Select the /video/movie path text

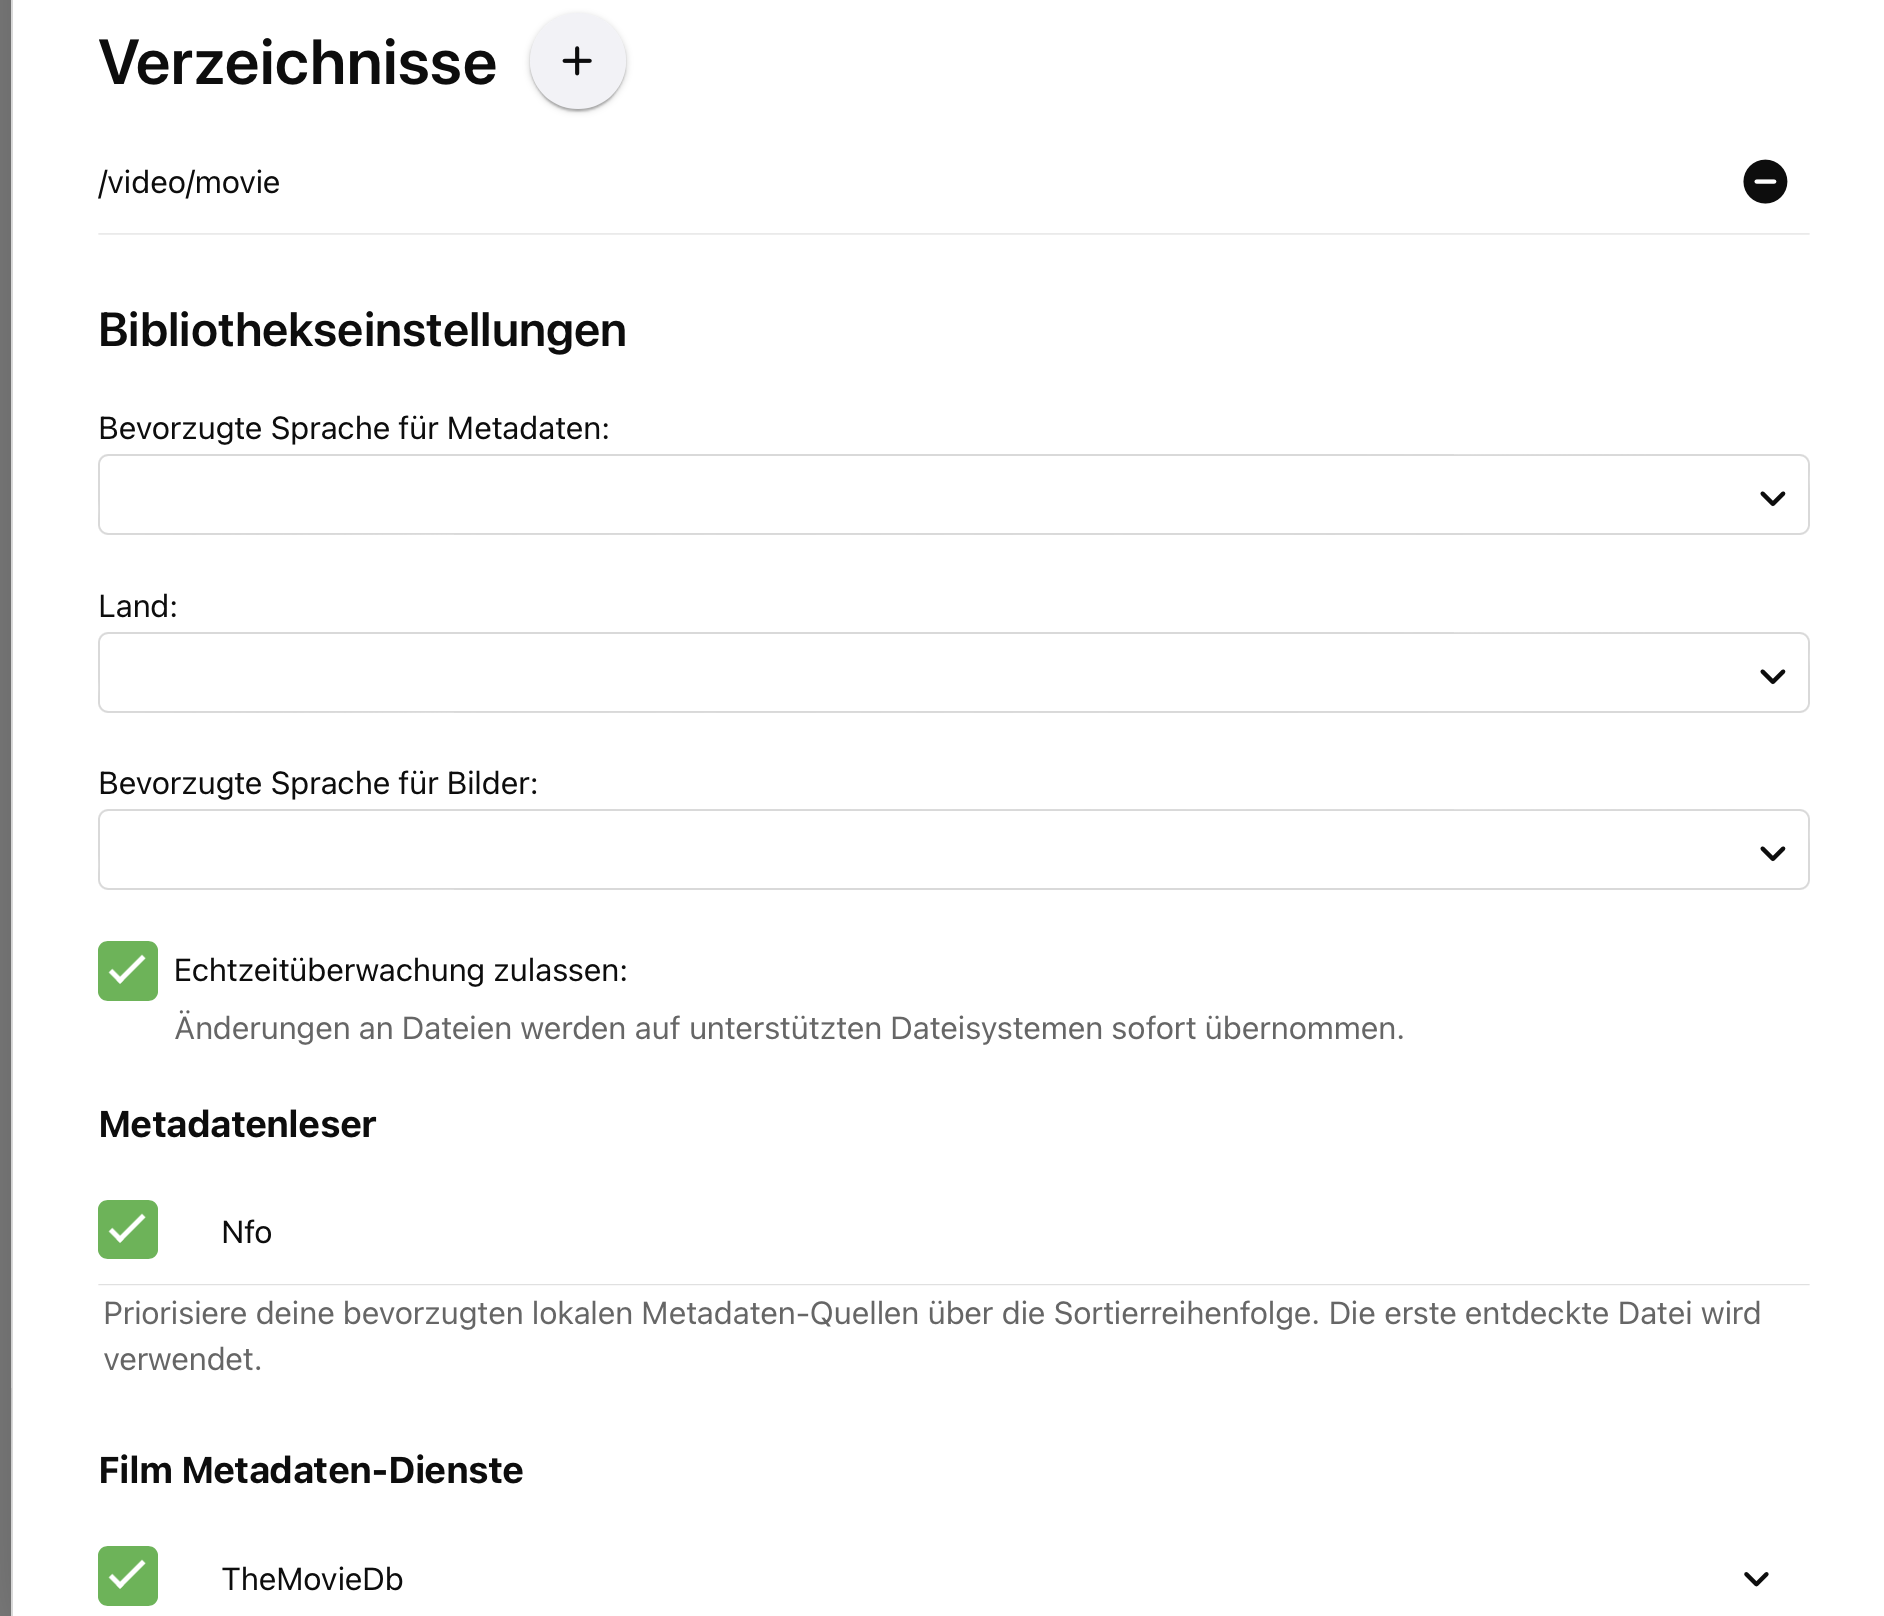pos(189,183)
